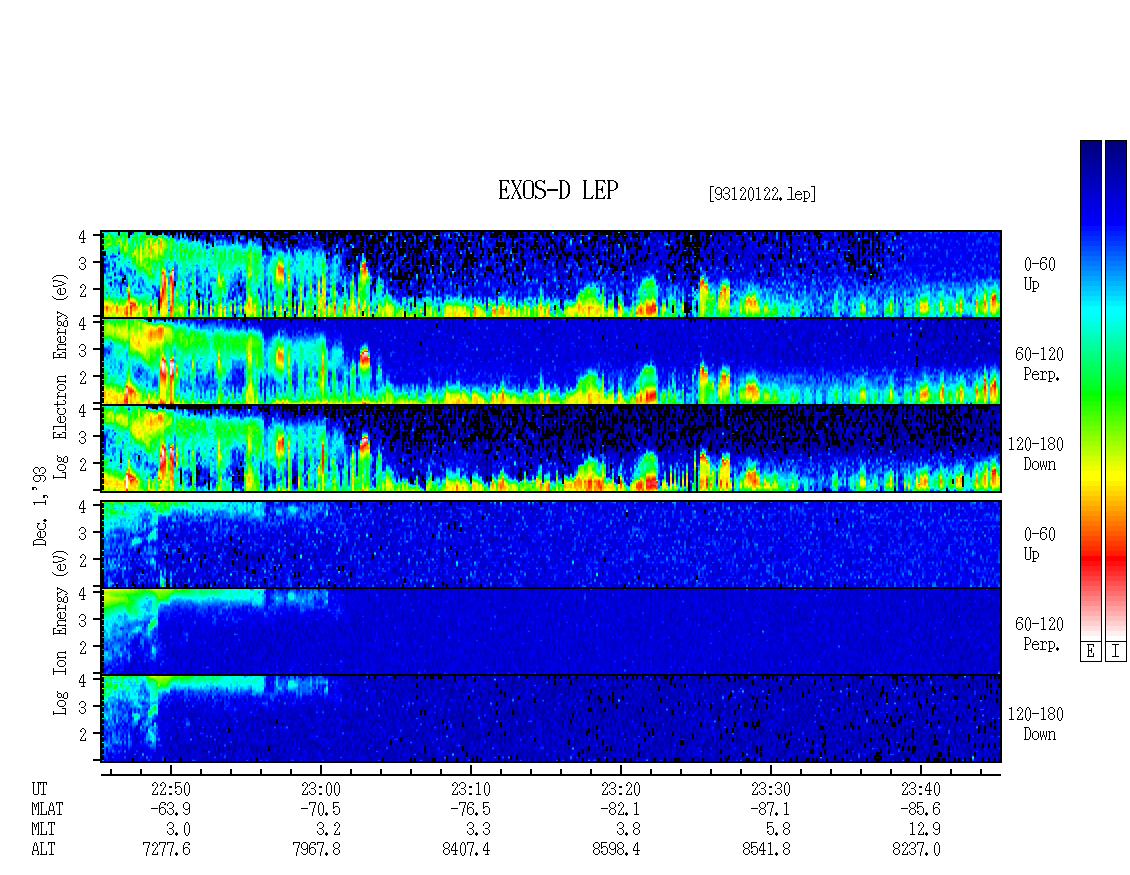Click the MLAT value -85.6
The height and width of the screenshot is (875, 1130).
(920, 809)
